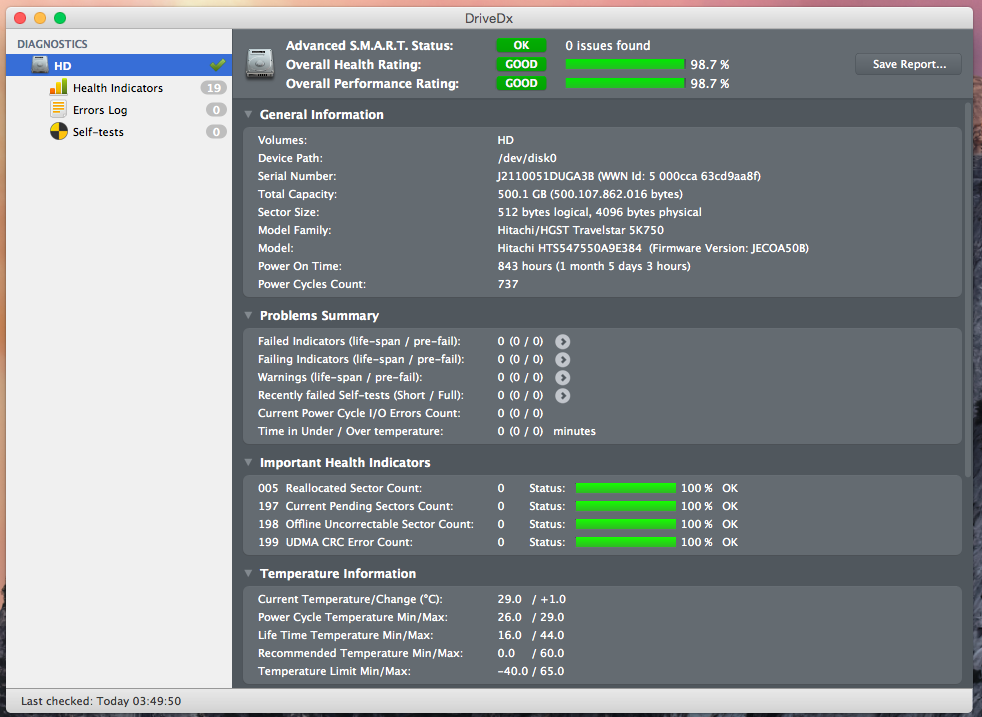This screenshot has width=982, height=717.
Task: Click the 199 UDMA CRC Error Count label
Action: [x=335, y=542]
